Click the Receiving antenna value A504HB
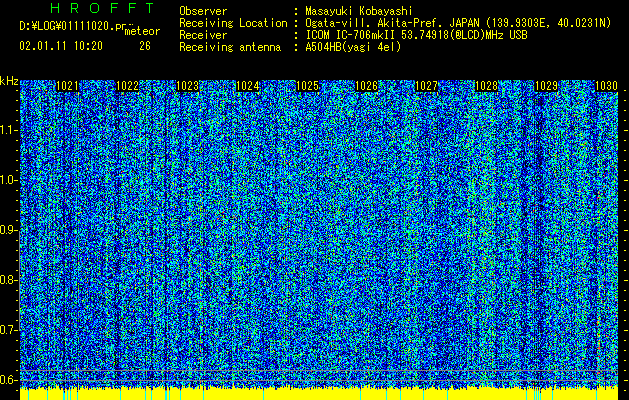 point(323,47)
